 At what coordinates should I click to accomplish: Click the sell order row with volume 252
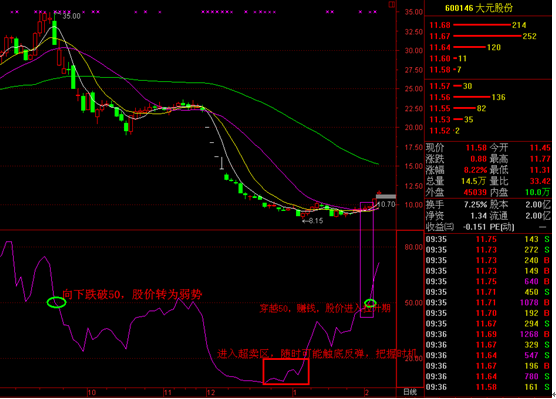pyautogui.click(x=483, y=36)
